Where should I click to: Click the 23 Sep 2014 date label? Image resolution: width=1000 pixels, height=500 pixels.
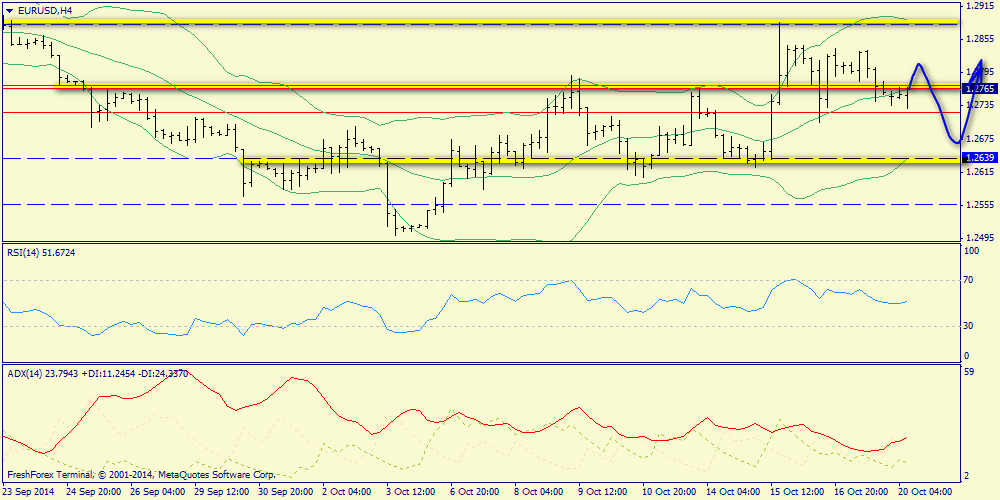click(29, 492)
